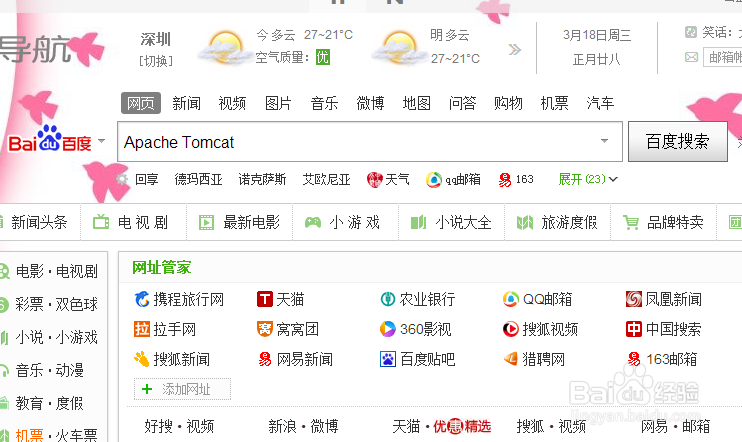Click tomorrow's cloudy weather icon
The image size is (742, 442).
coord(398,48)
